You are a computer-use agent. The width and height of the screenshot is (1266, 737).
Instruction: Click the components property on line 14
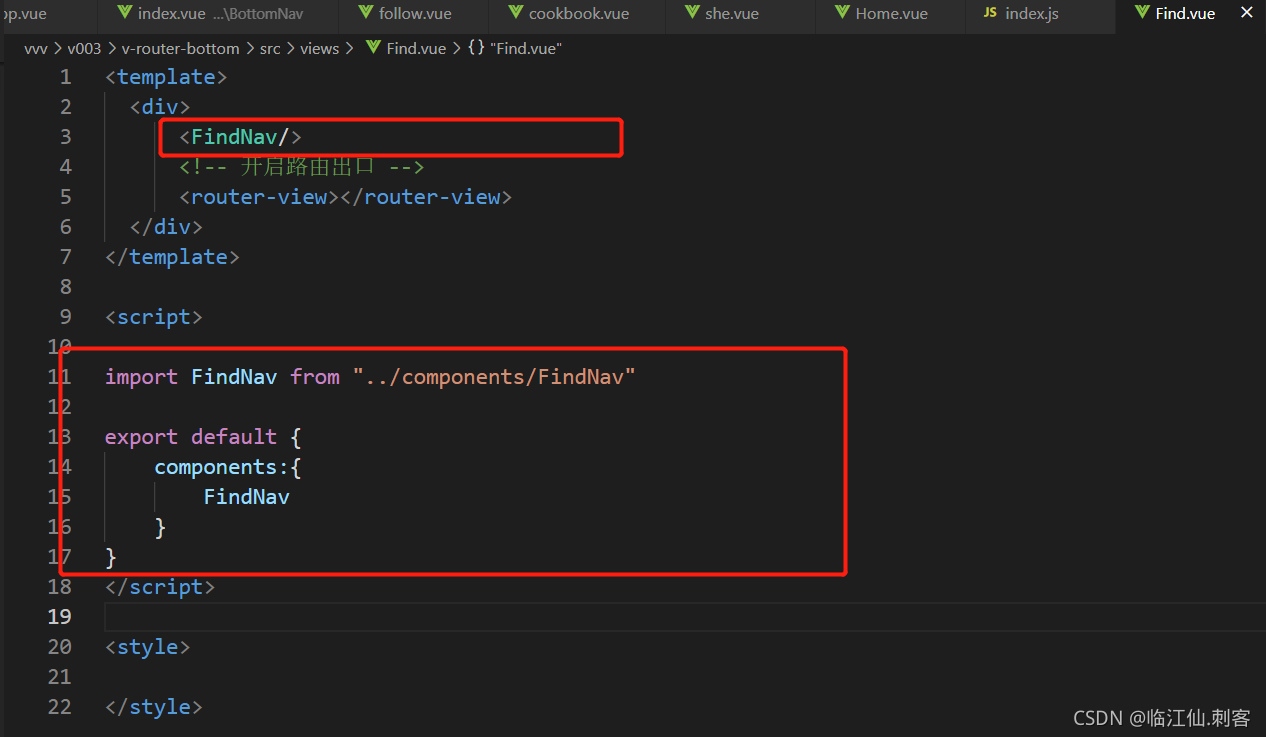click(215, 467)
